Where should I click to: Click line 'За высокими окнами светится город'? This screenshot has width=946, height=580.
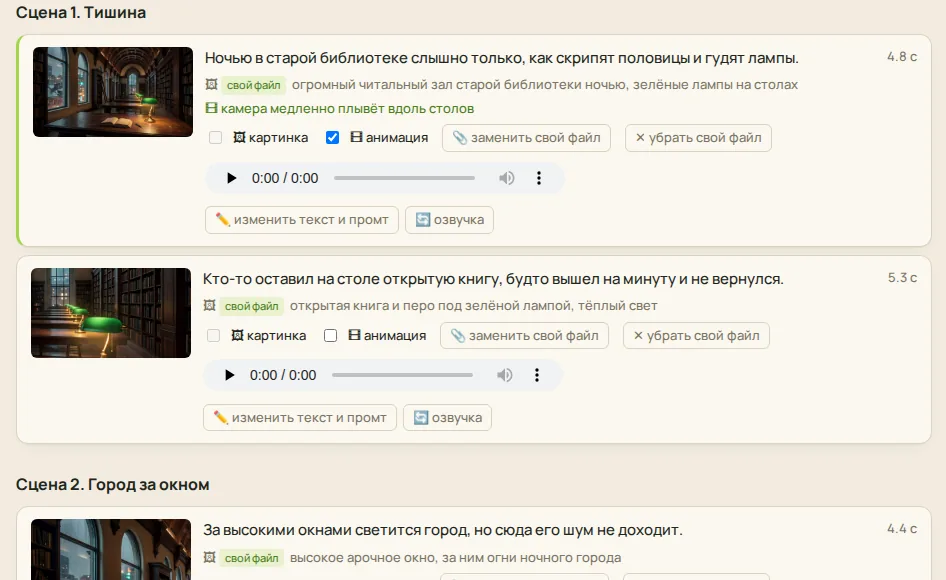pos(337,530)
